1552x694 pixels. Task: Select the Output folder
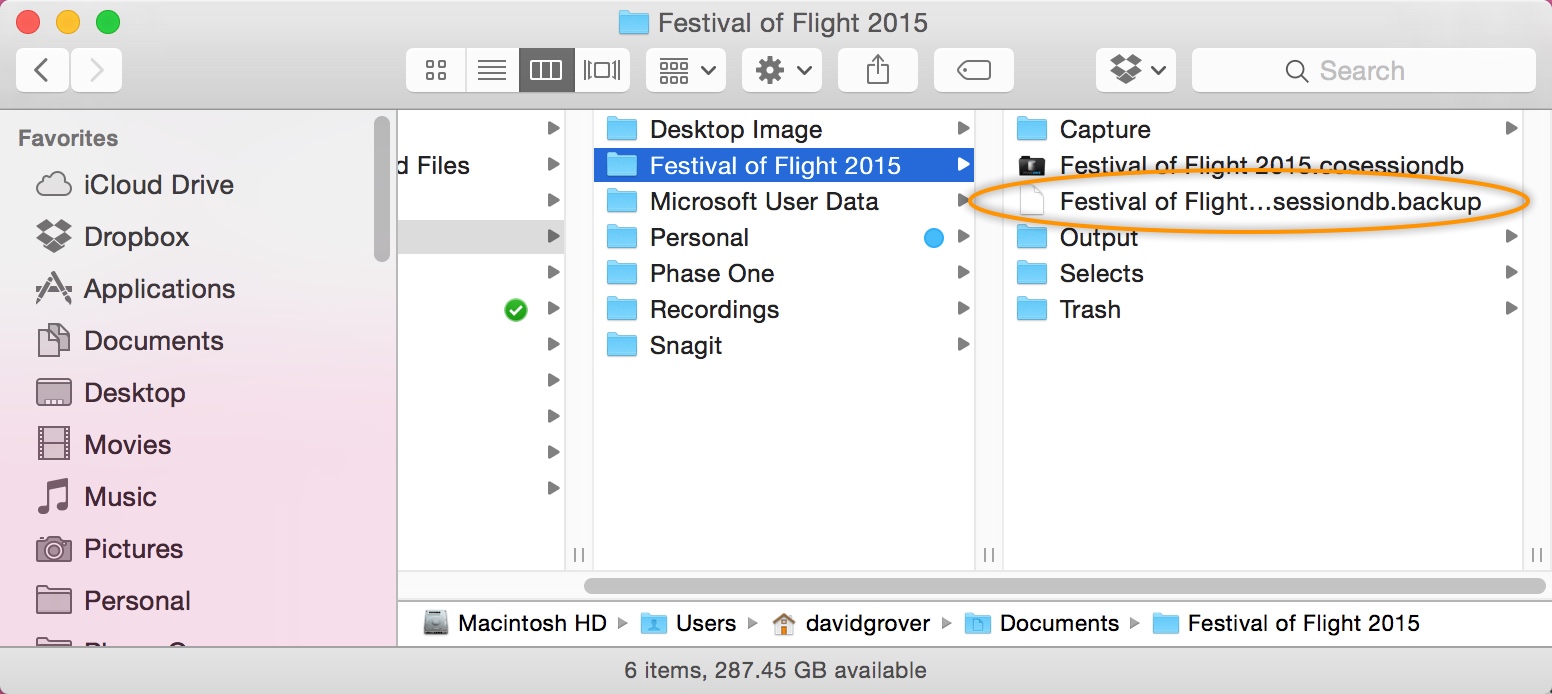[1263, 237]
